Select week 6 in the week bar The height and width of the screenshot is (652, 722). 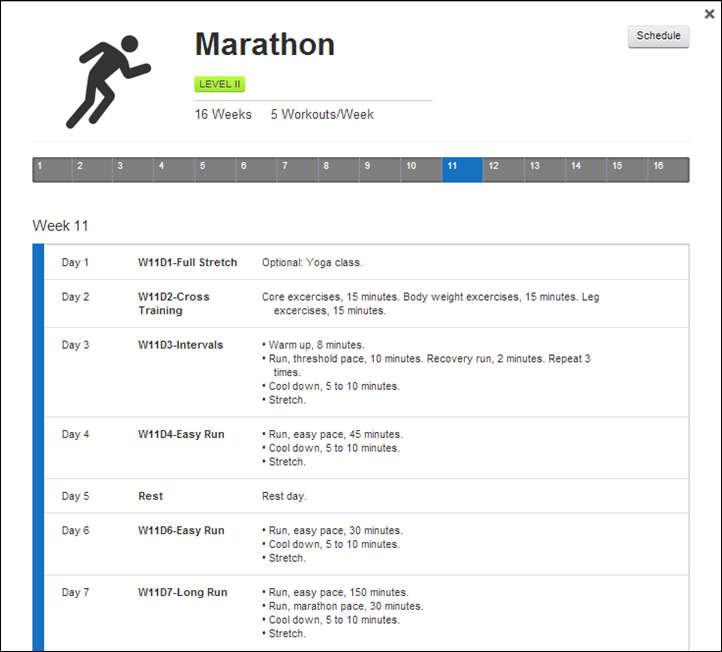[x=256, y=170]
